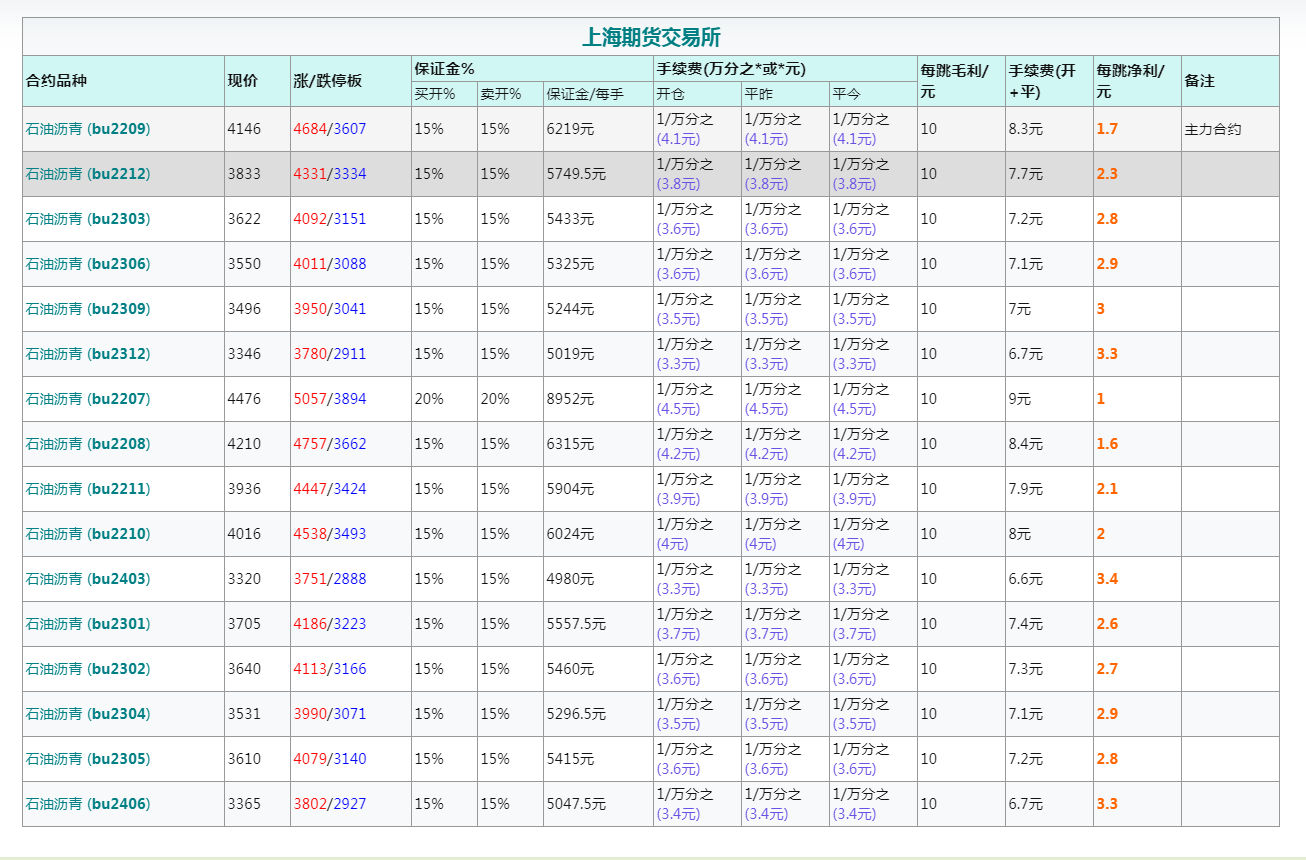
Task: Select the 8.3元 total fee cell
Action: pyautogui.click(x=1026, y=129)
